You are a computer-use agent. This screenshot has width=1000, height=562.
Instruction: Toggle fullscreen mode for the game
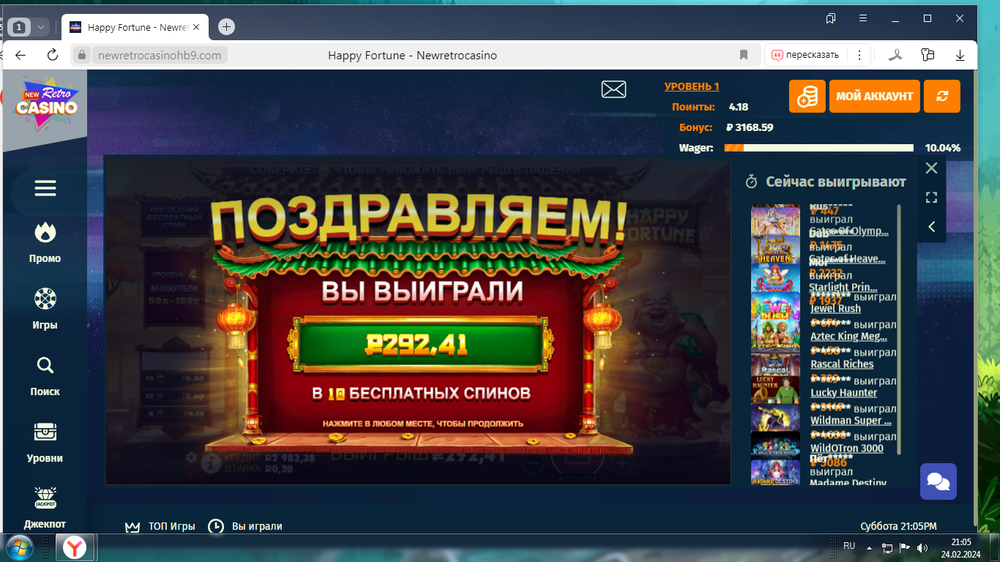click(x=931, y=198)
